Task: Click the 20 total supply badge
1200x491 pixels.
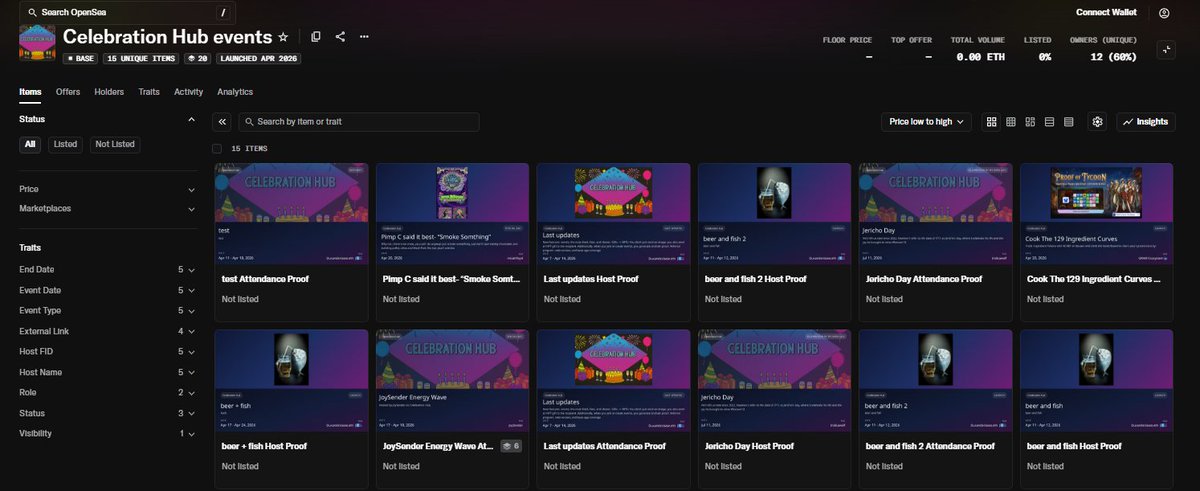Action: (198, 59)
